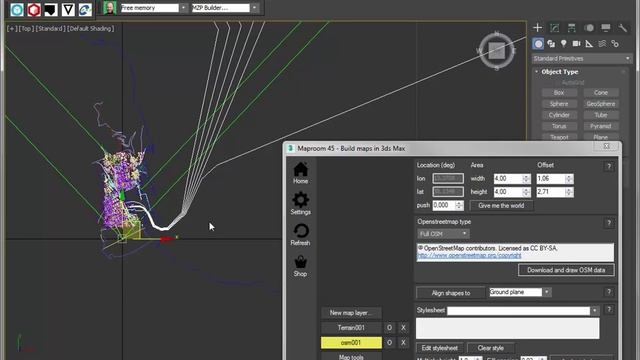640x360 pixels.
Task: Open the Display panel icon
Action: 606,27
